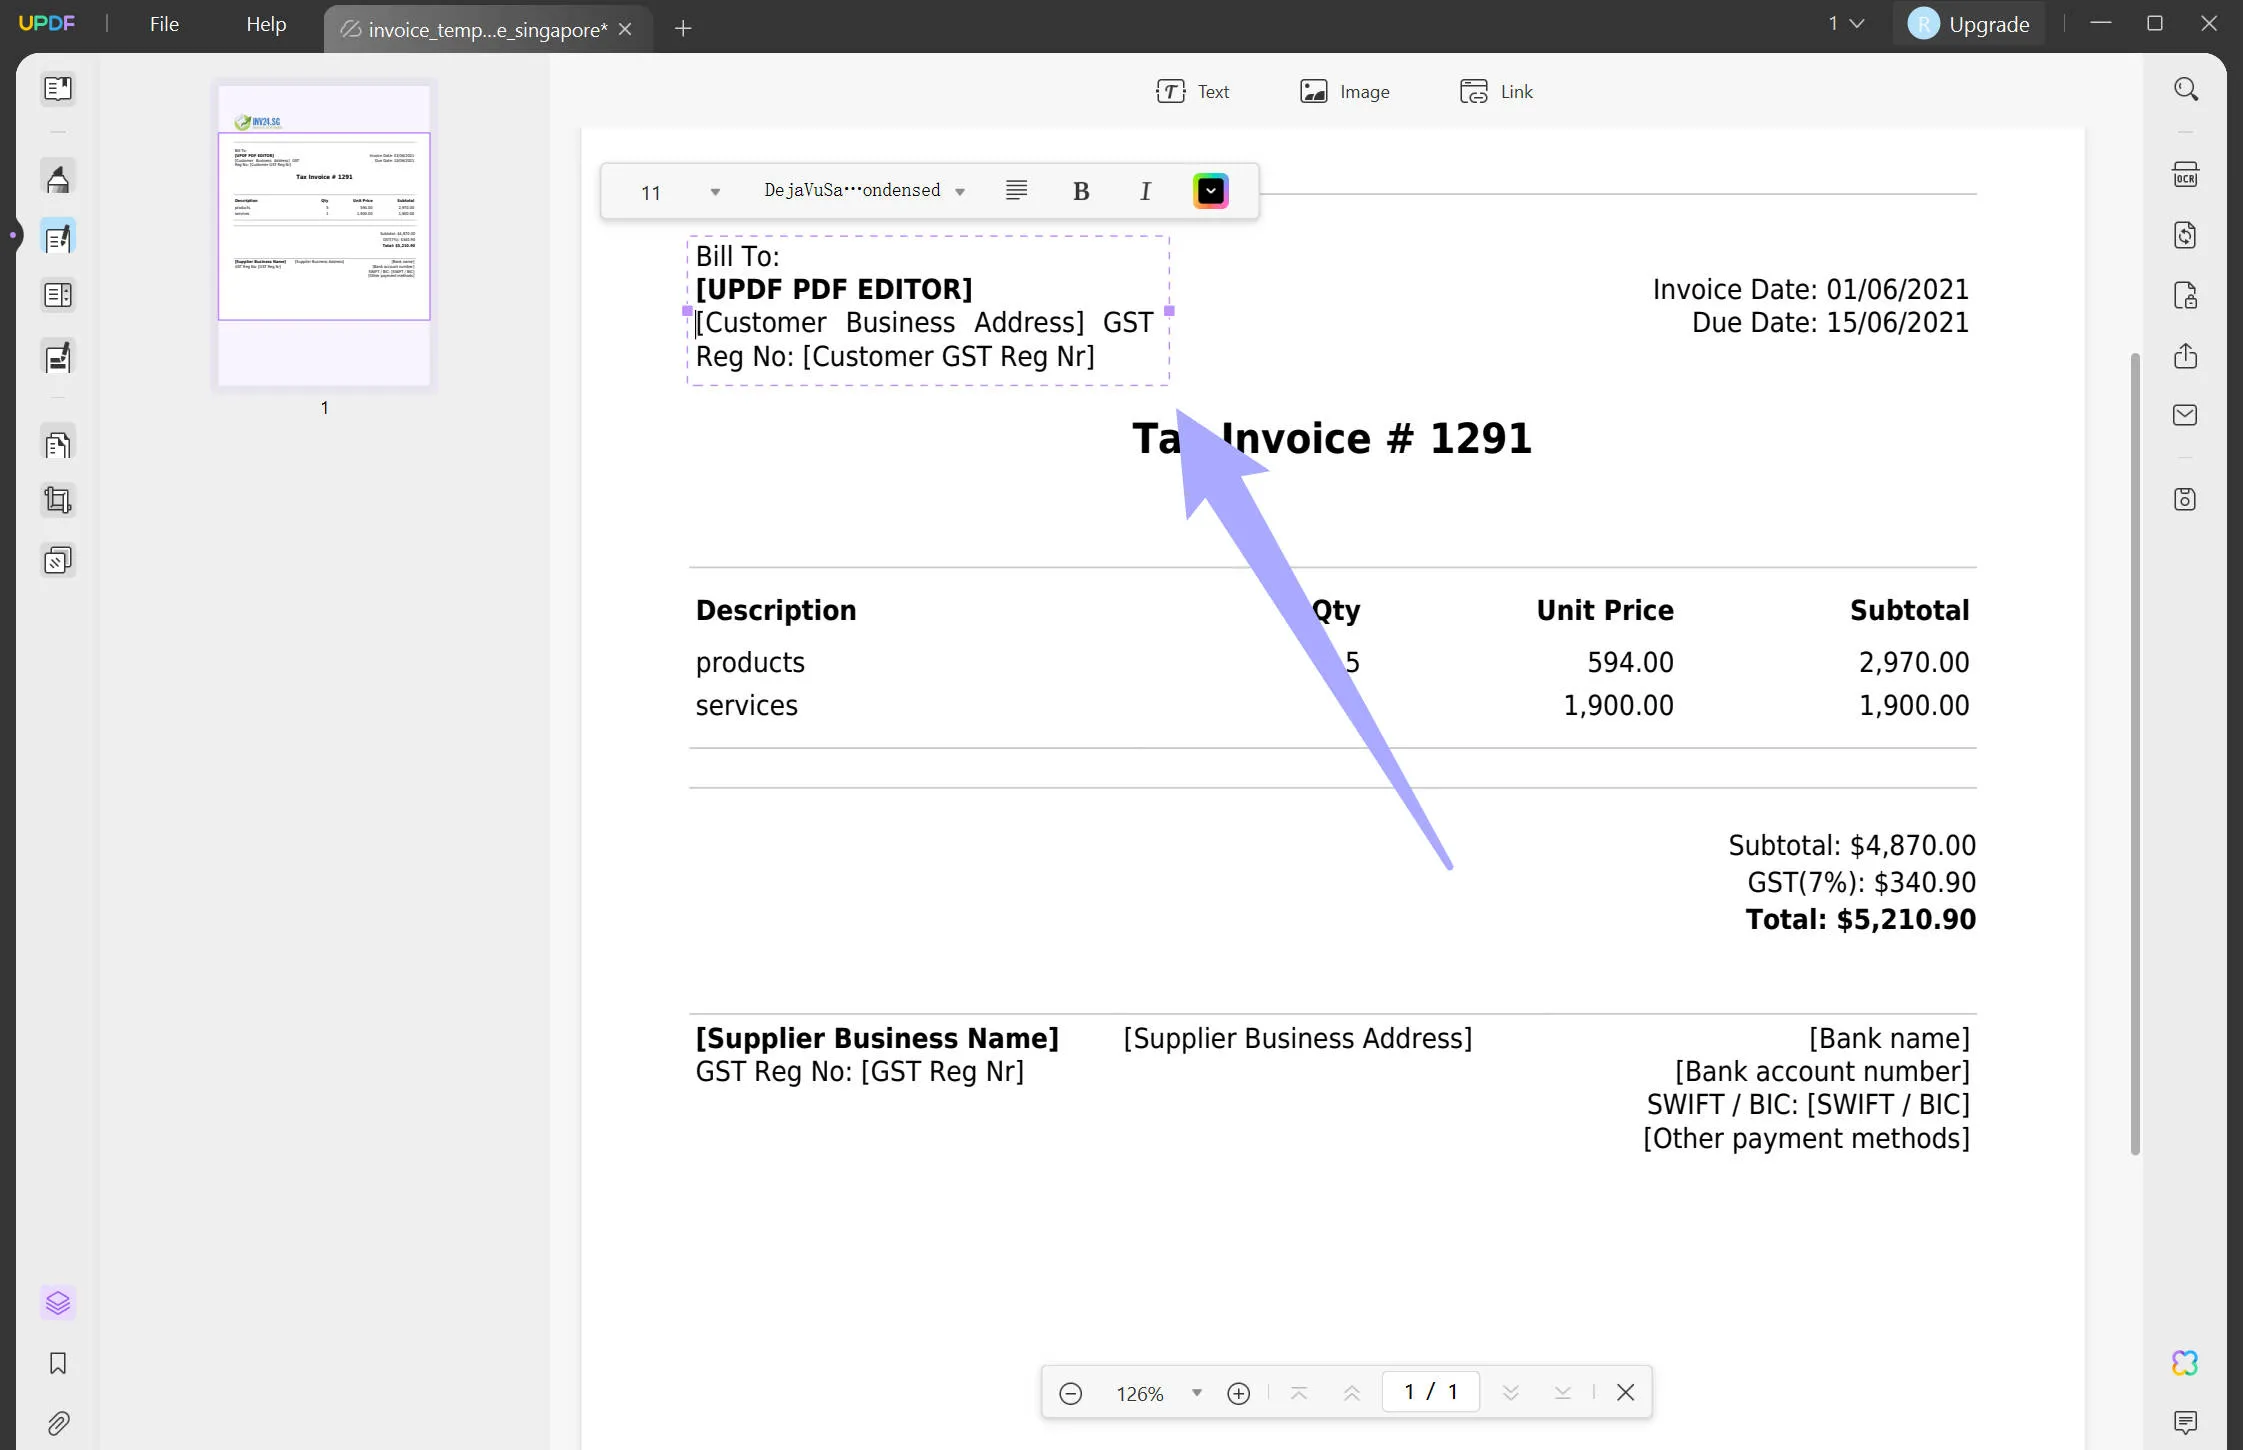Open the comments panel icon bottom right
The height and width of the screenshot is (1450, 2243).
(2186, 1422)
